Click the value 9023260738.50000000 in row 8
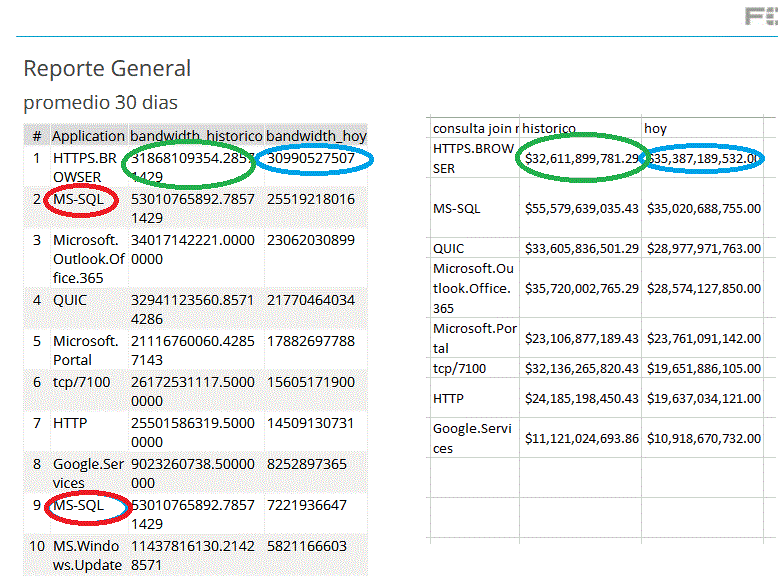Image resolution: width=778 pixels, height=585 pixels. [193, 473]
